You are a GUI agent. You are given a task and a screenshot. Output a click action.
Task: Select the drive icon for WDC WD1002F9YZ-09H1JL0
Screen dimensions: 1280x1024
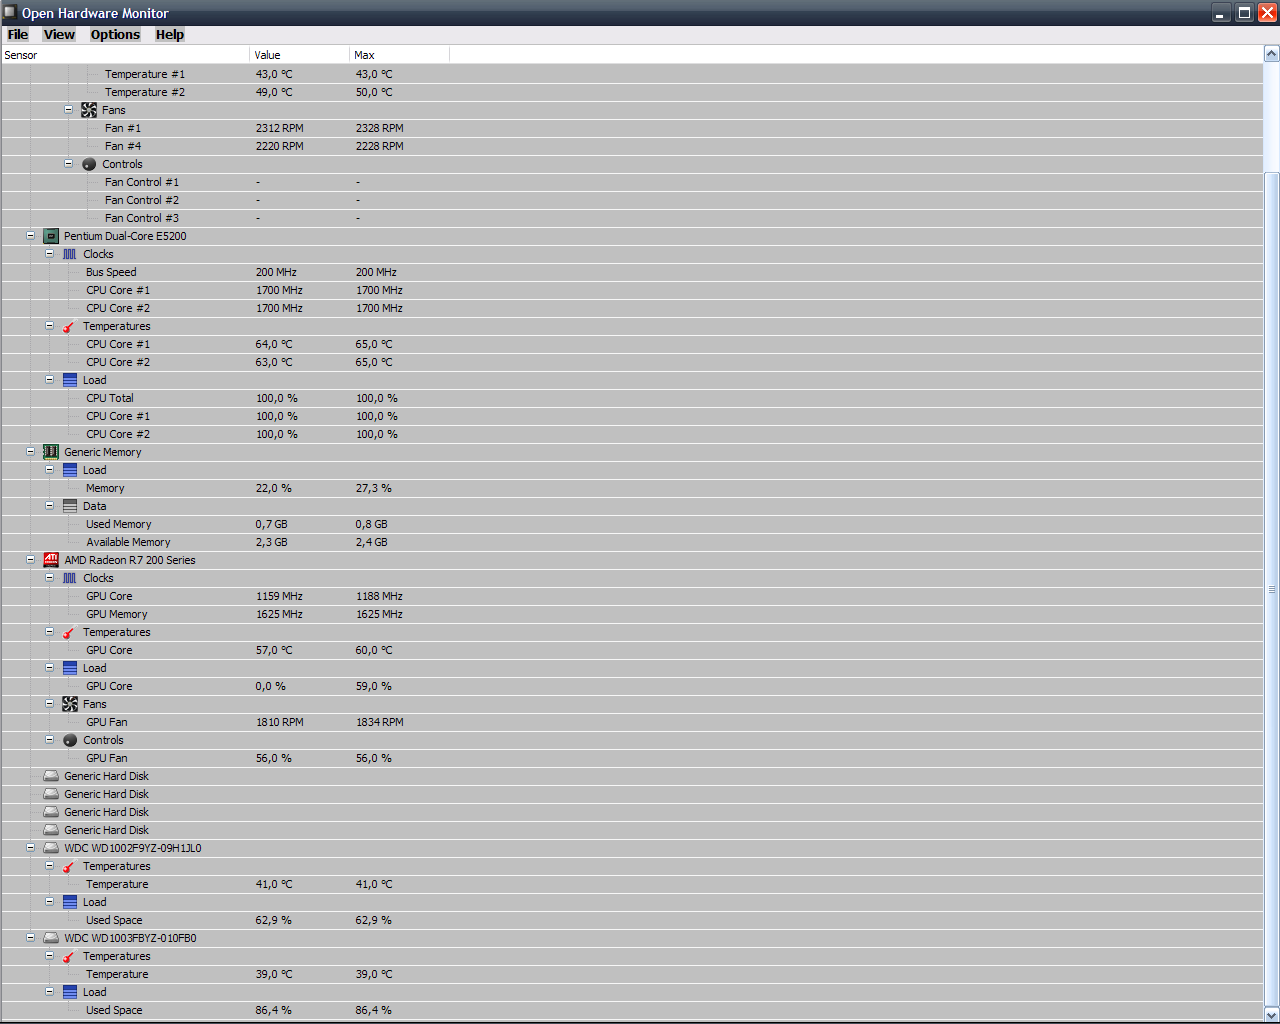(51, 848)
